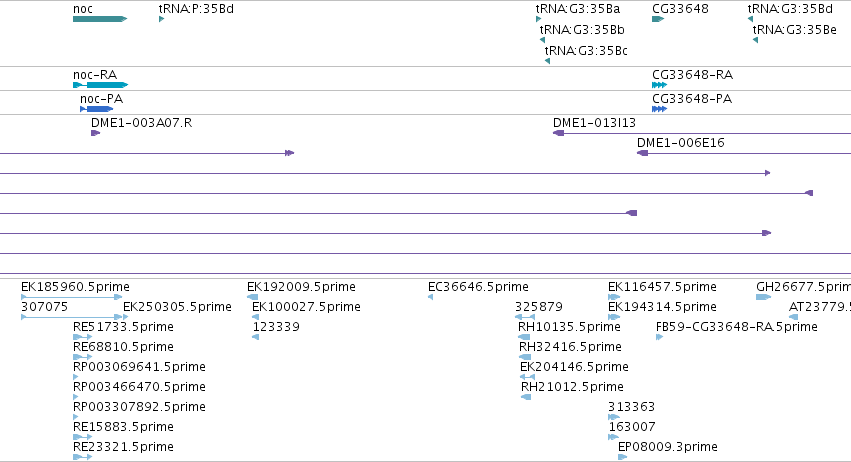Image resolution: width=851 pixels, height=462 pixels.
Task: Select the EK116457.5prime label
Action: point(662,287)
